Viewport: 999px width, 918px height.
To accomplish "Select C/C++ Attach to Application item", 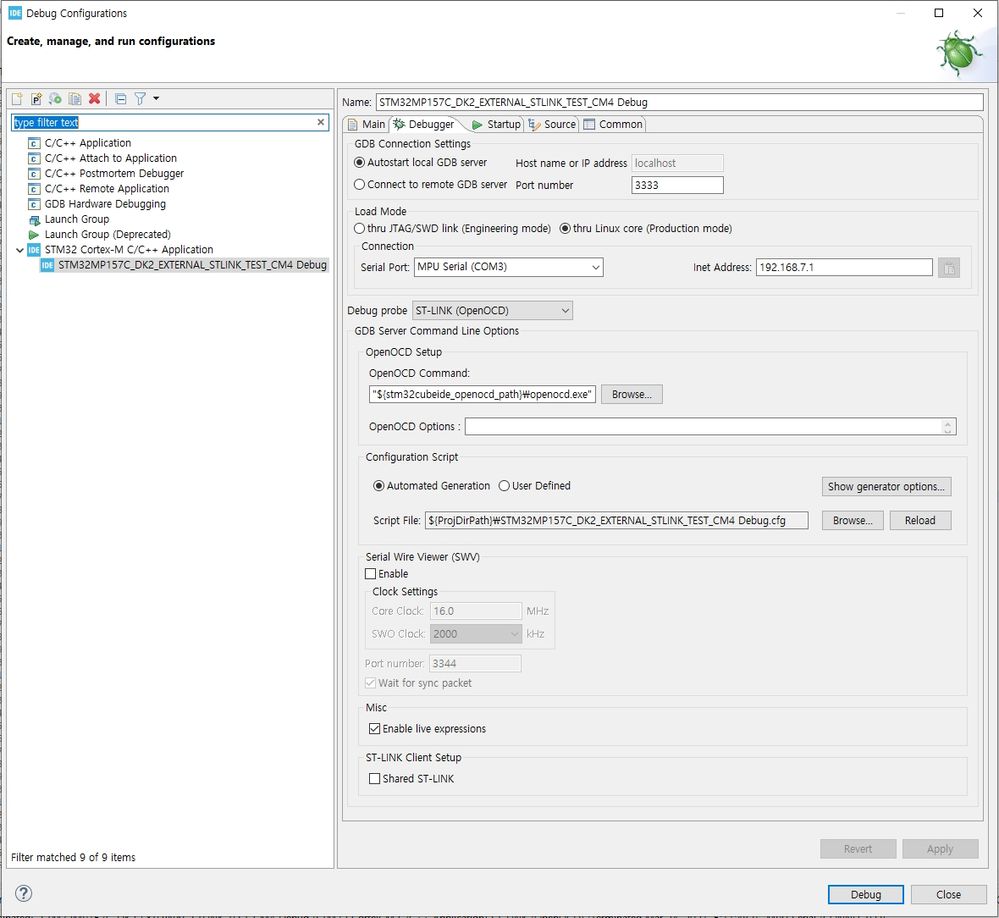I will point(110,158).
